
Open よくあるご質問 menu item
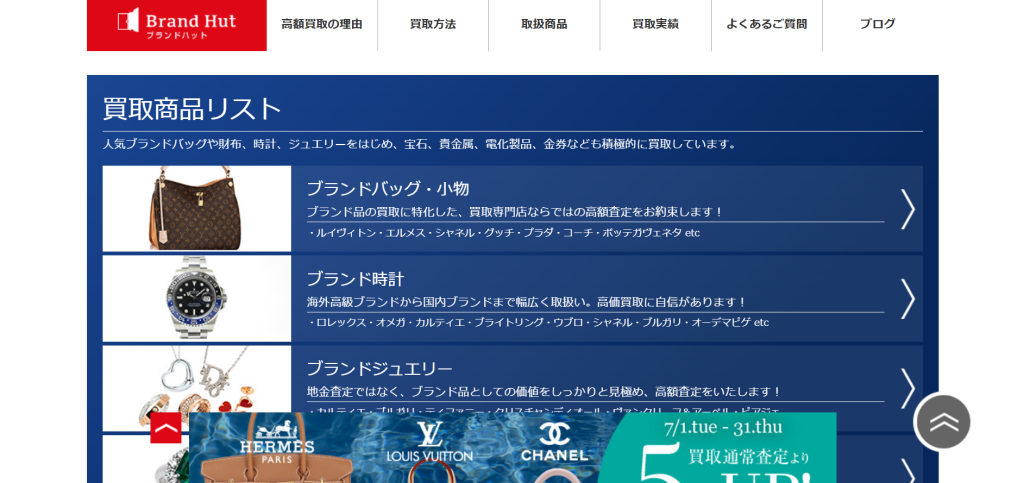(x=767, y=24)
